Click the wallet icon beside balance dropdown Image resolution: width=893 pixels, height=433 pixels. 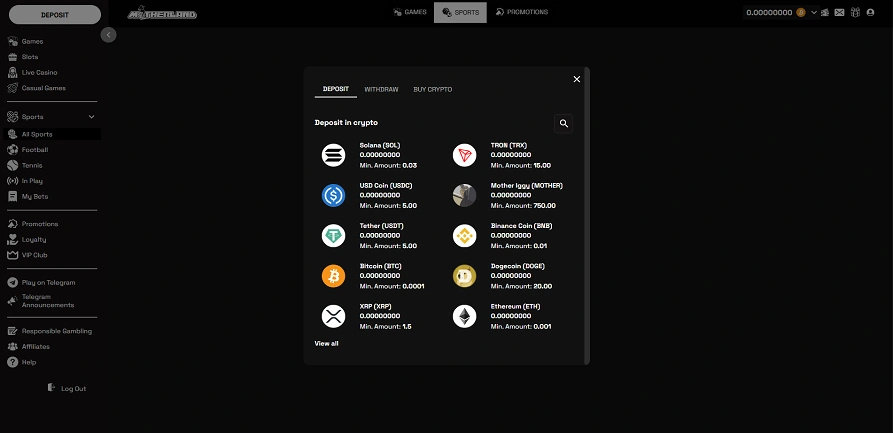[824, 12]
